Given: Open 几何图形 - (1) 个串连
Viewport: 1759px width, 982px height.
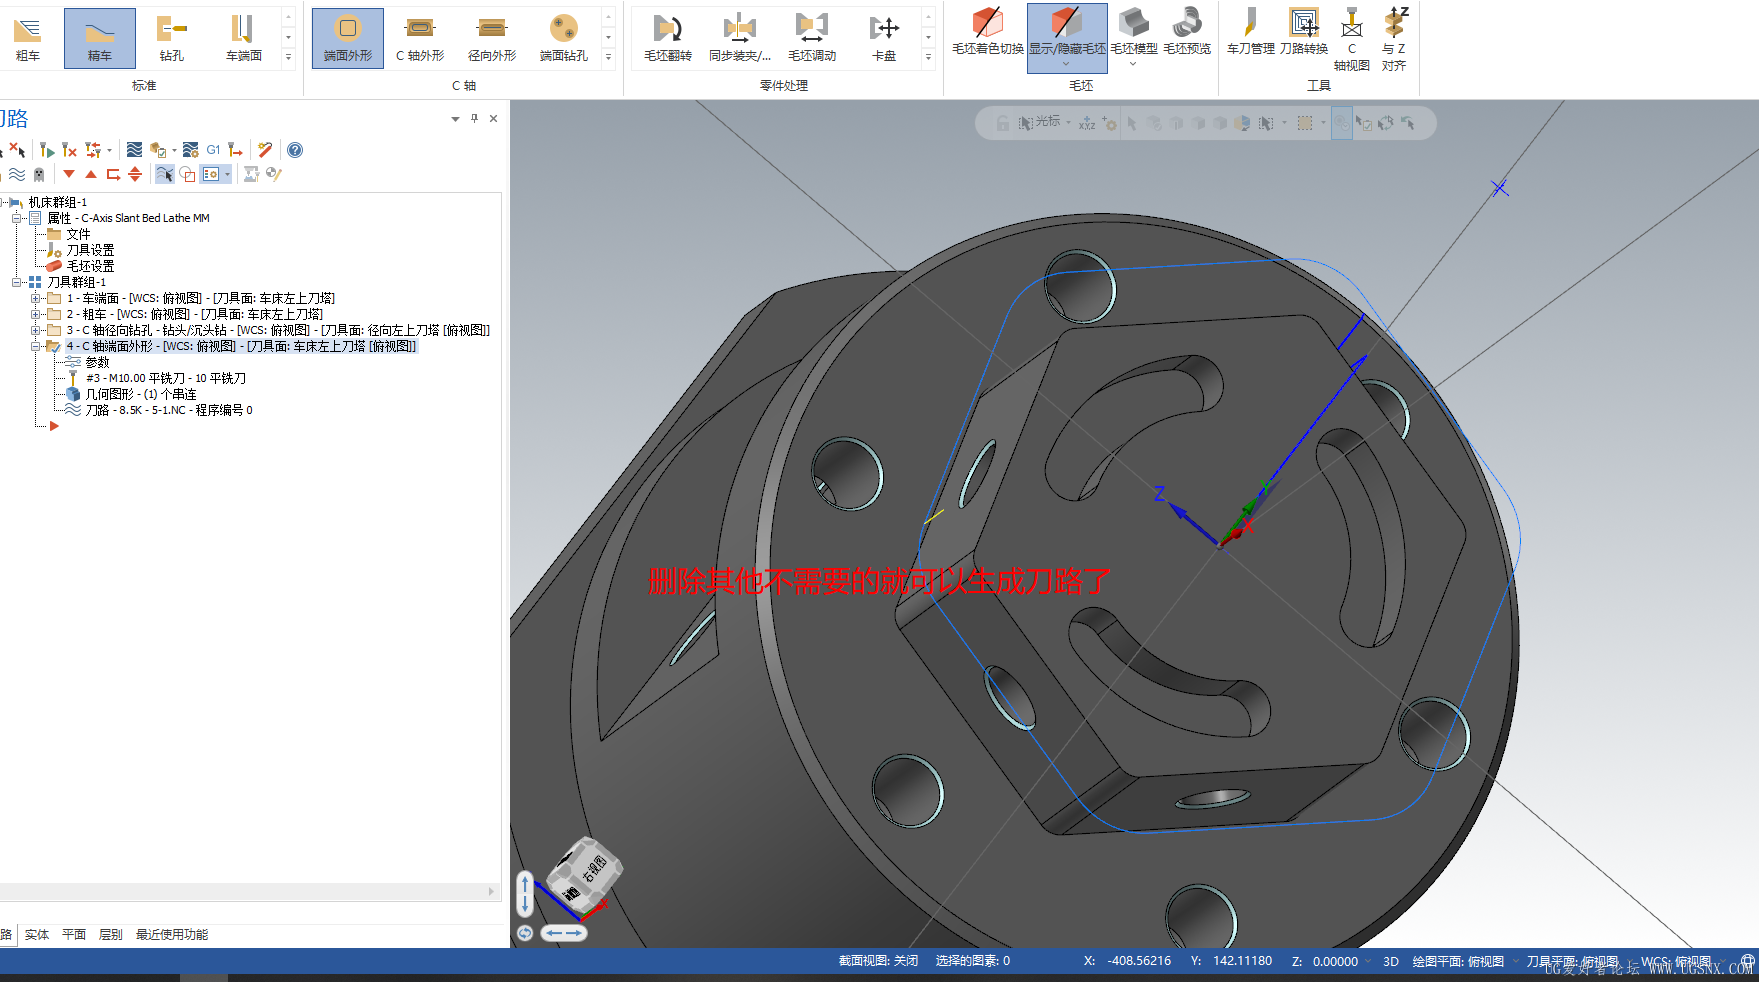Looking at the screenshot, I should click(141, 394).
